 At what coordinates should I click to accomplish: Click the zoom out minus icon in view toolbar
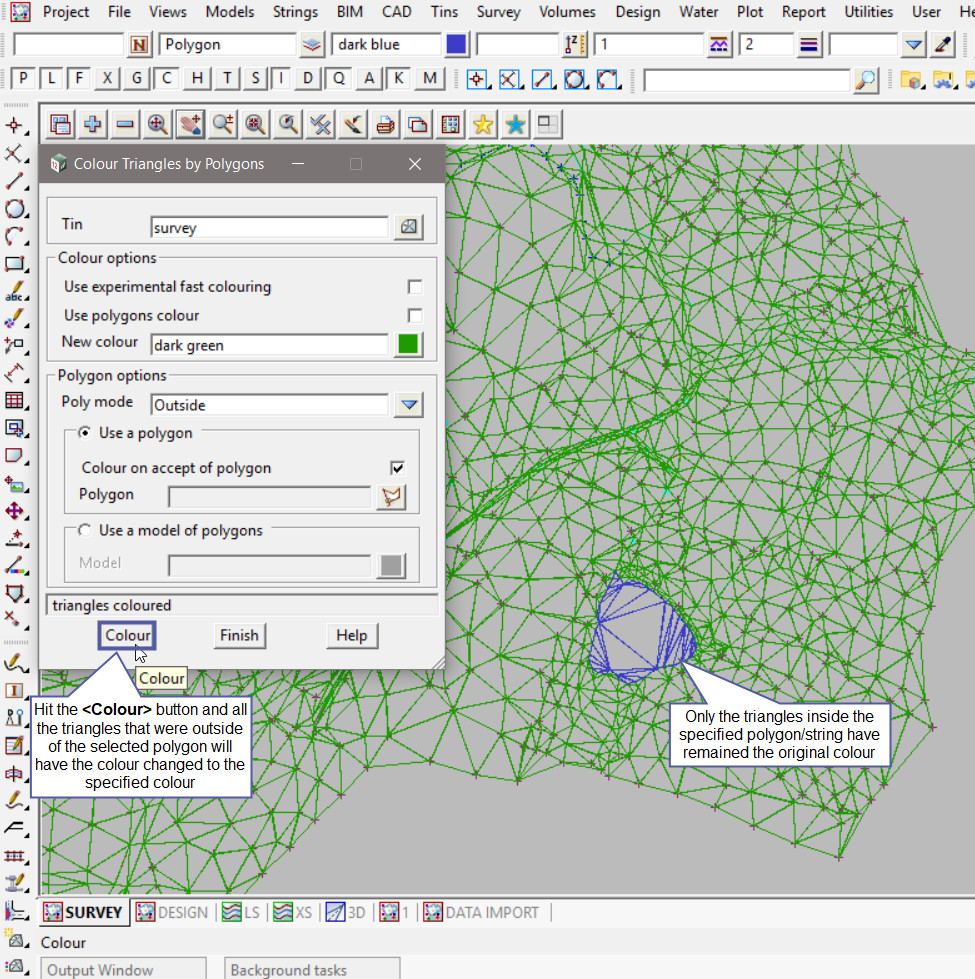(125, 124)
